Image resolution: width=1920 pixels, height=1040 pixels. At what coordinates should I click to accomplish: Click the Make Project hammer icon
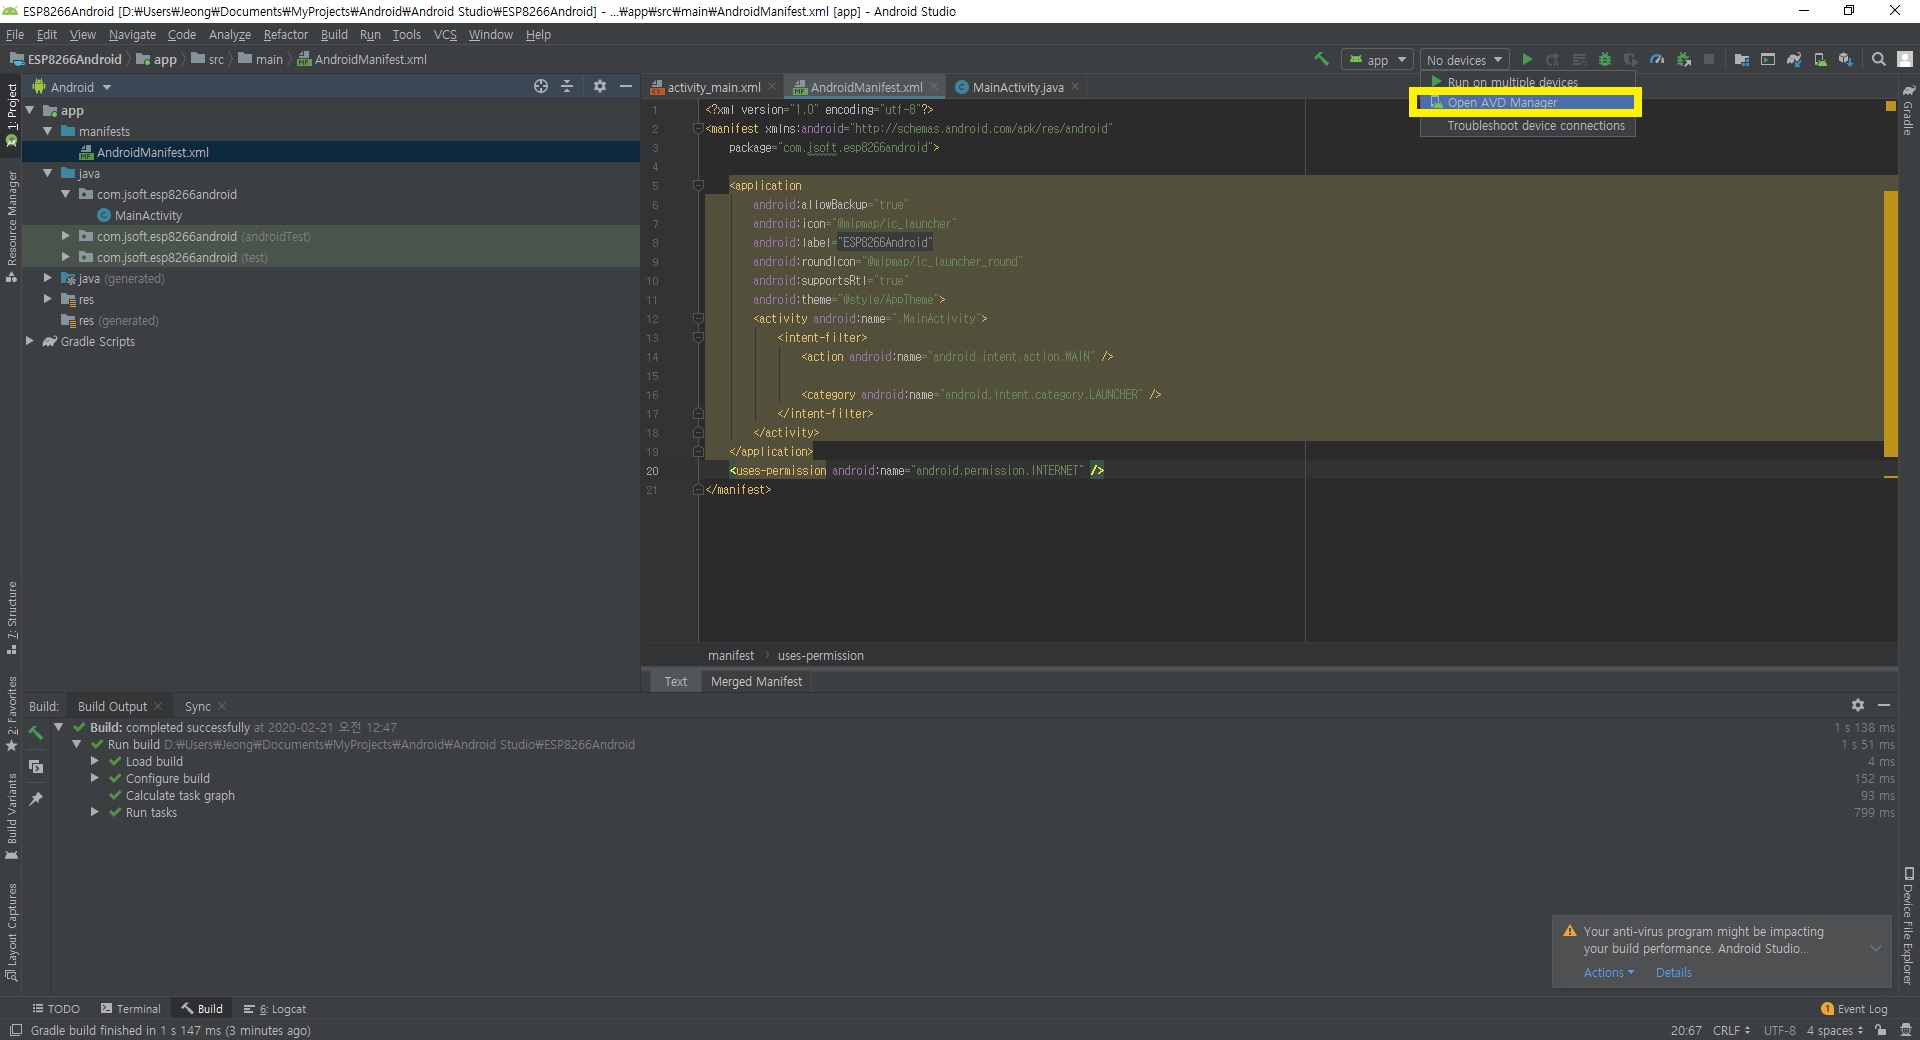1321,59
